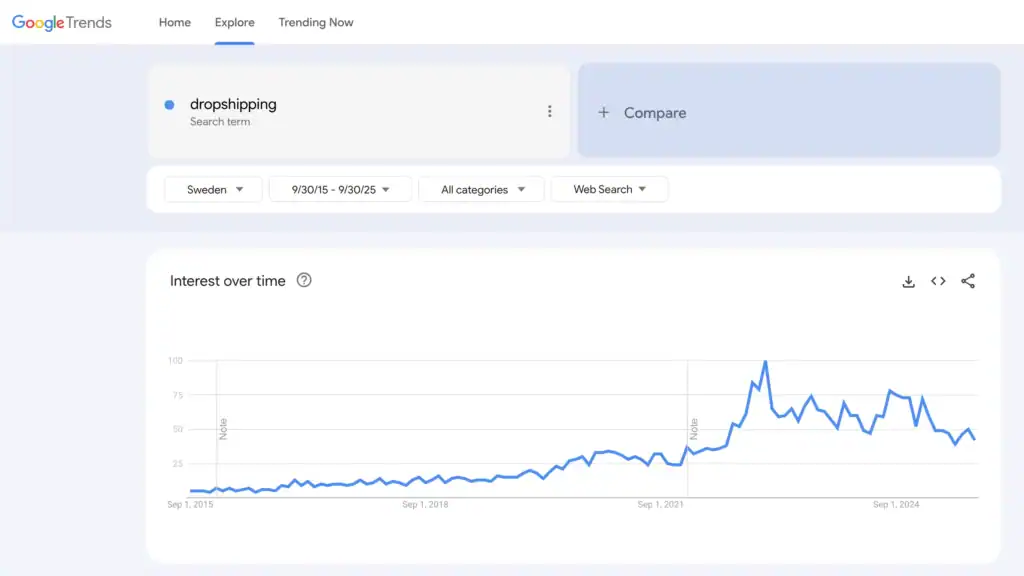Click the Google Trends logo
The image size is (1024, 576).
tap(62, 22)
